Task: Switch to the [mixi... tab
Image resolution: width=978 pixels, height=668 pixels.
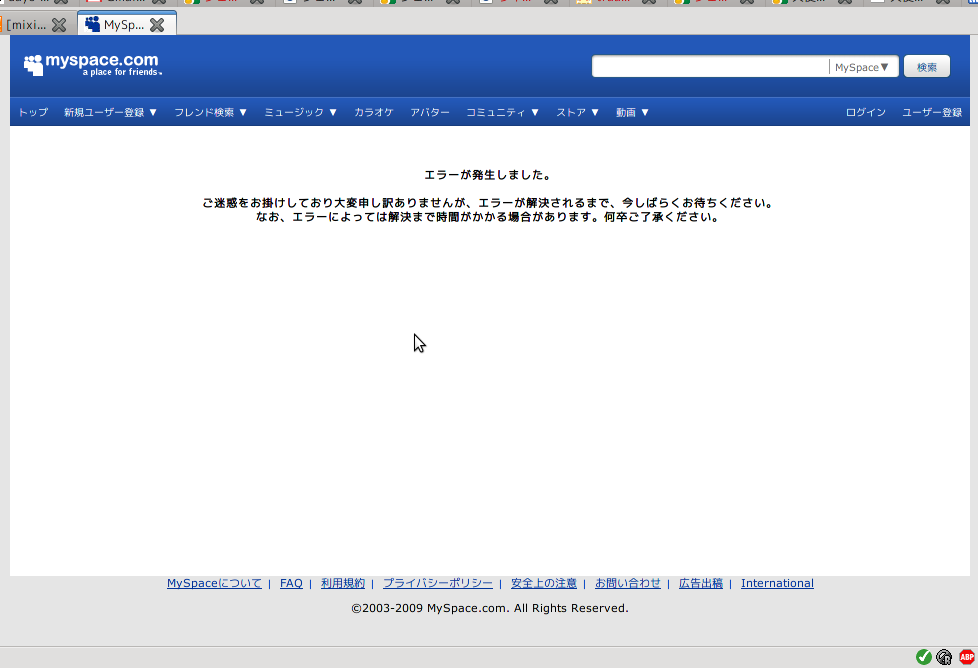Action: pos(26,25)
